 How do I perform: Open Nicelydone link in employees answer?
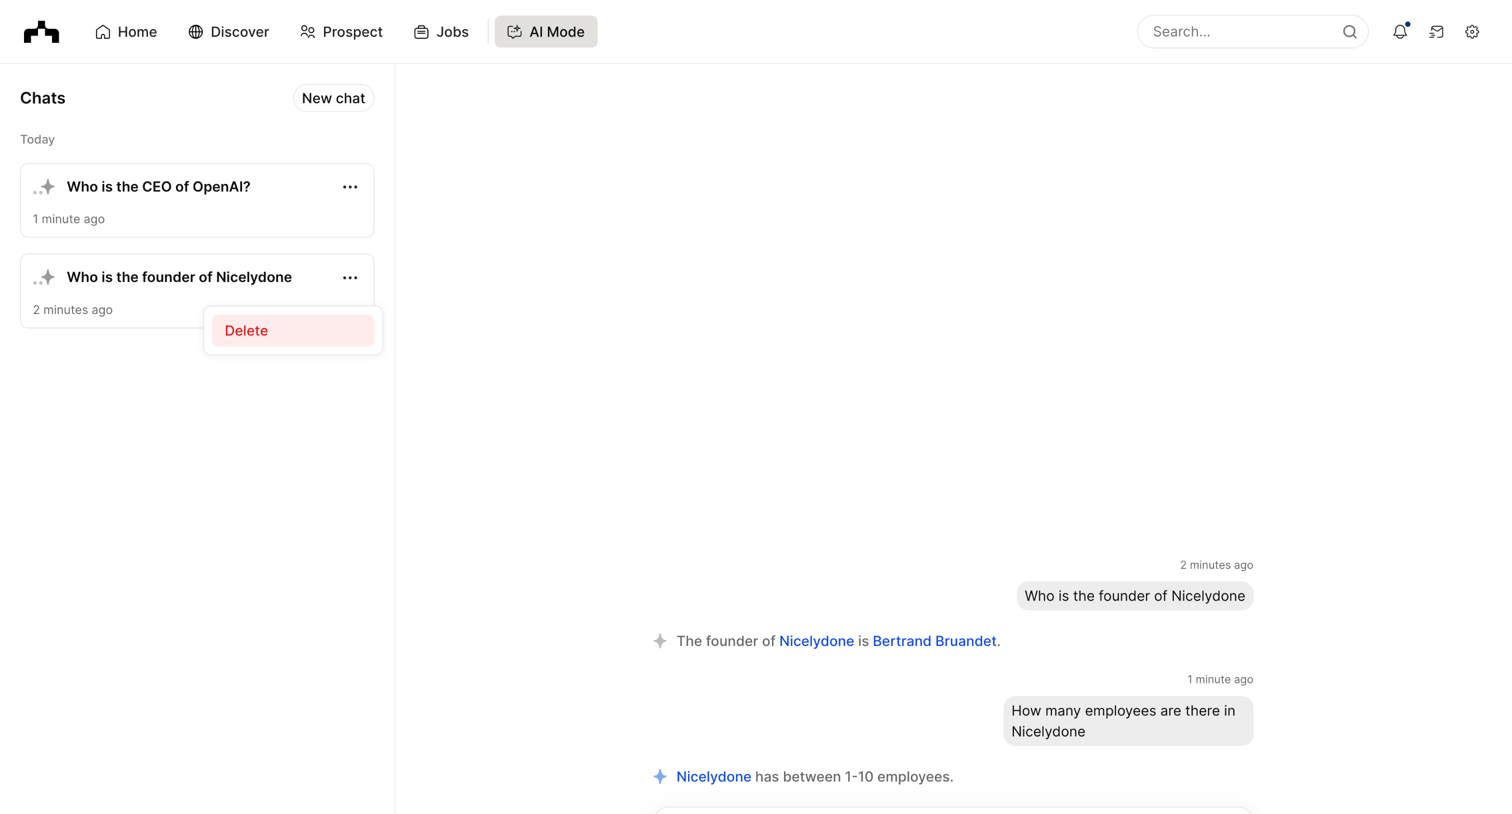tap(713, 777)
